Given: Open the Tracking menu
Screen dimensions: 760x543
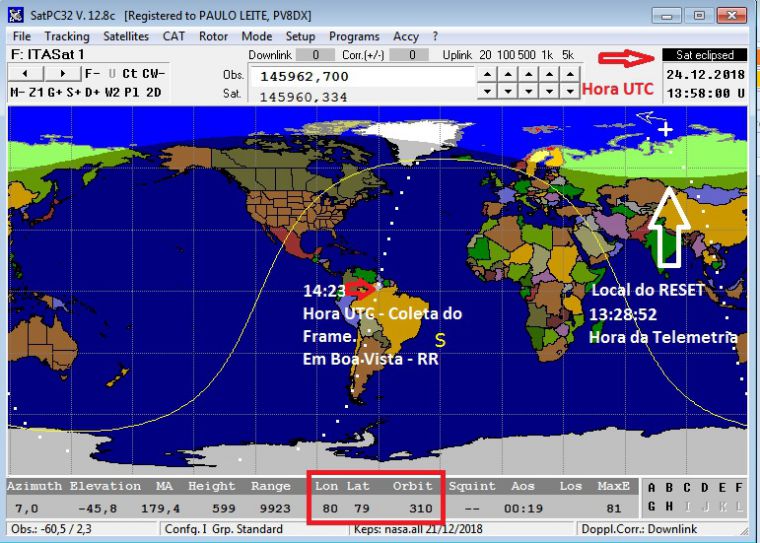Looking at the screenshot, I should [x=66, y=36].
